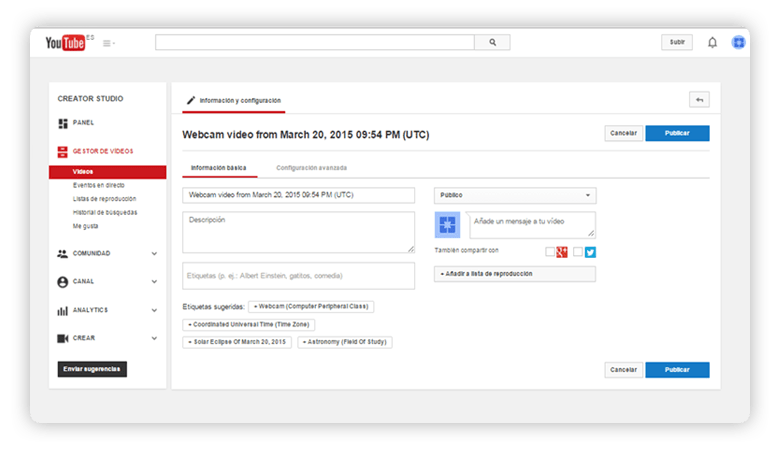780x450 pixels.
Task: Click the Descripción text area
Action: [298, 232]
